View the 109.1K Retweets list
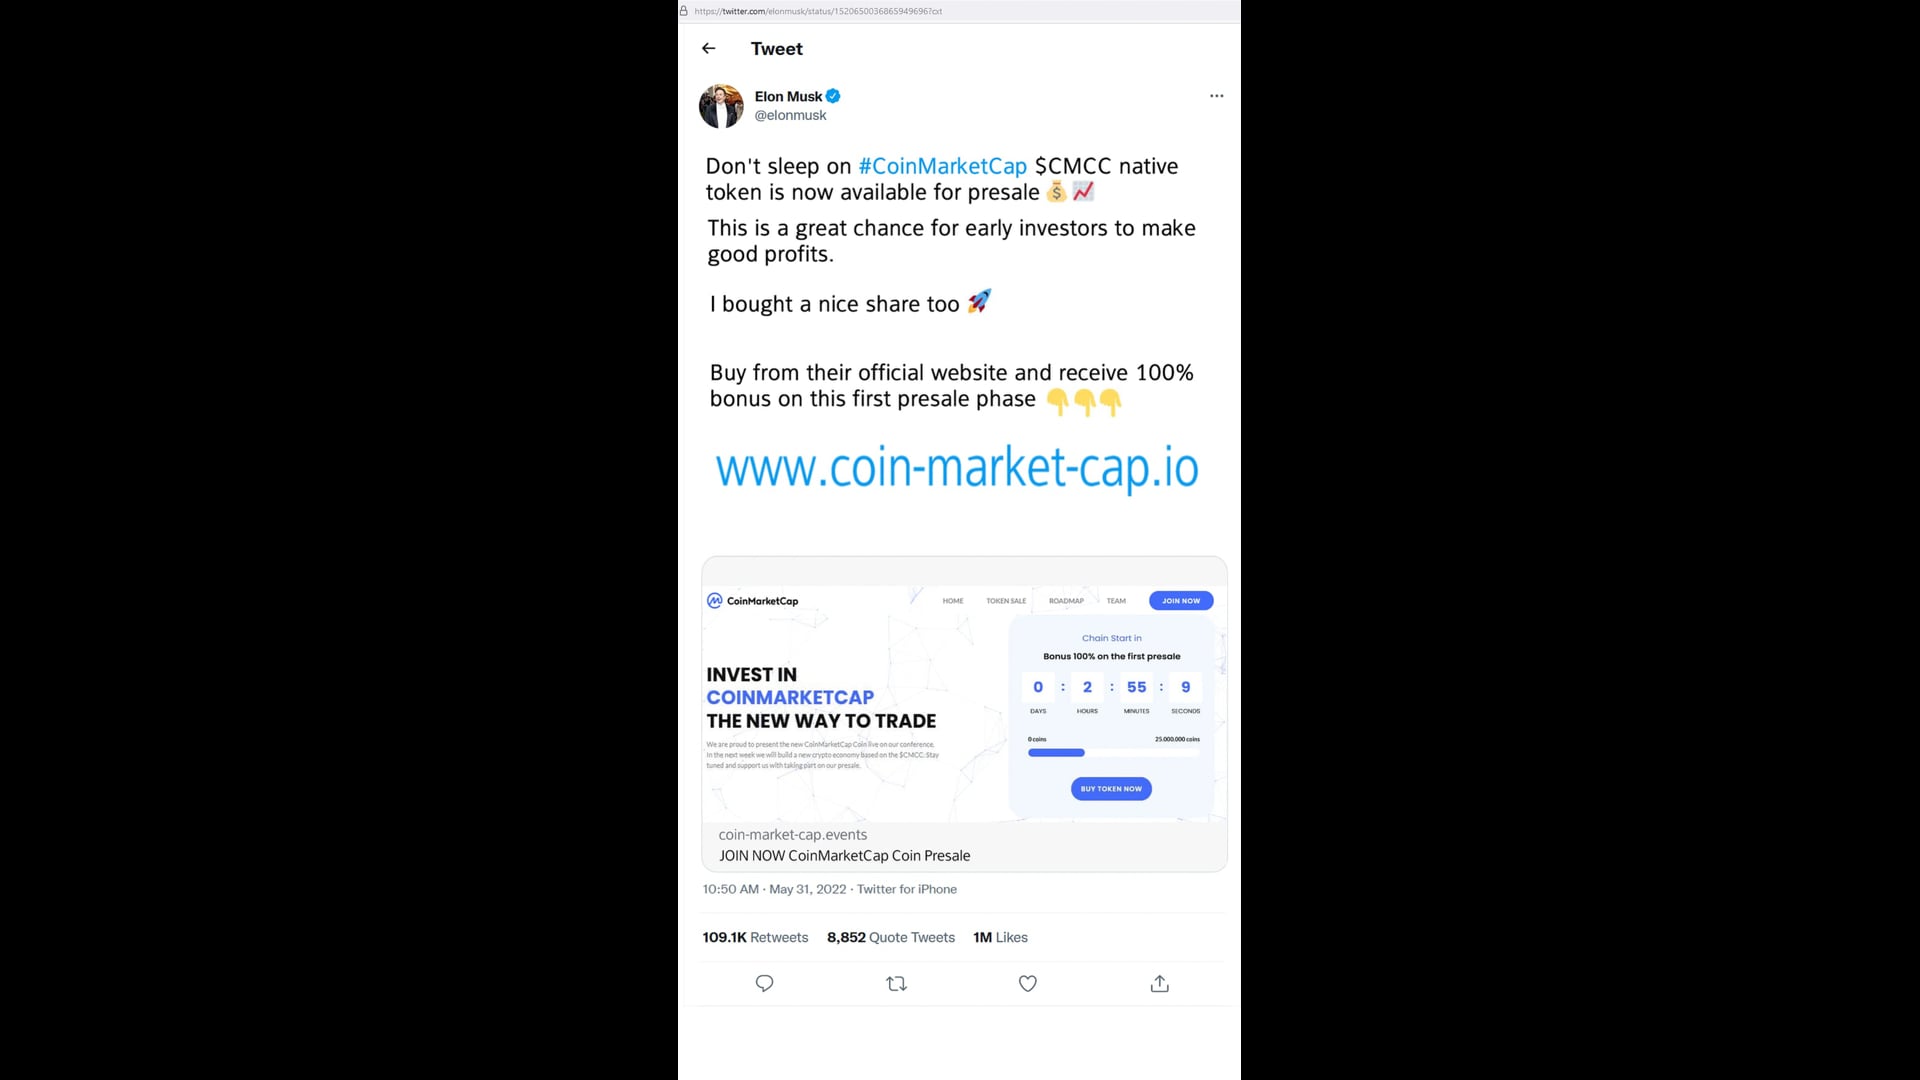Screen dimensions: 1920x1080 tap(755, 937)
